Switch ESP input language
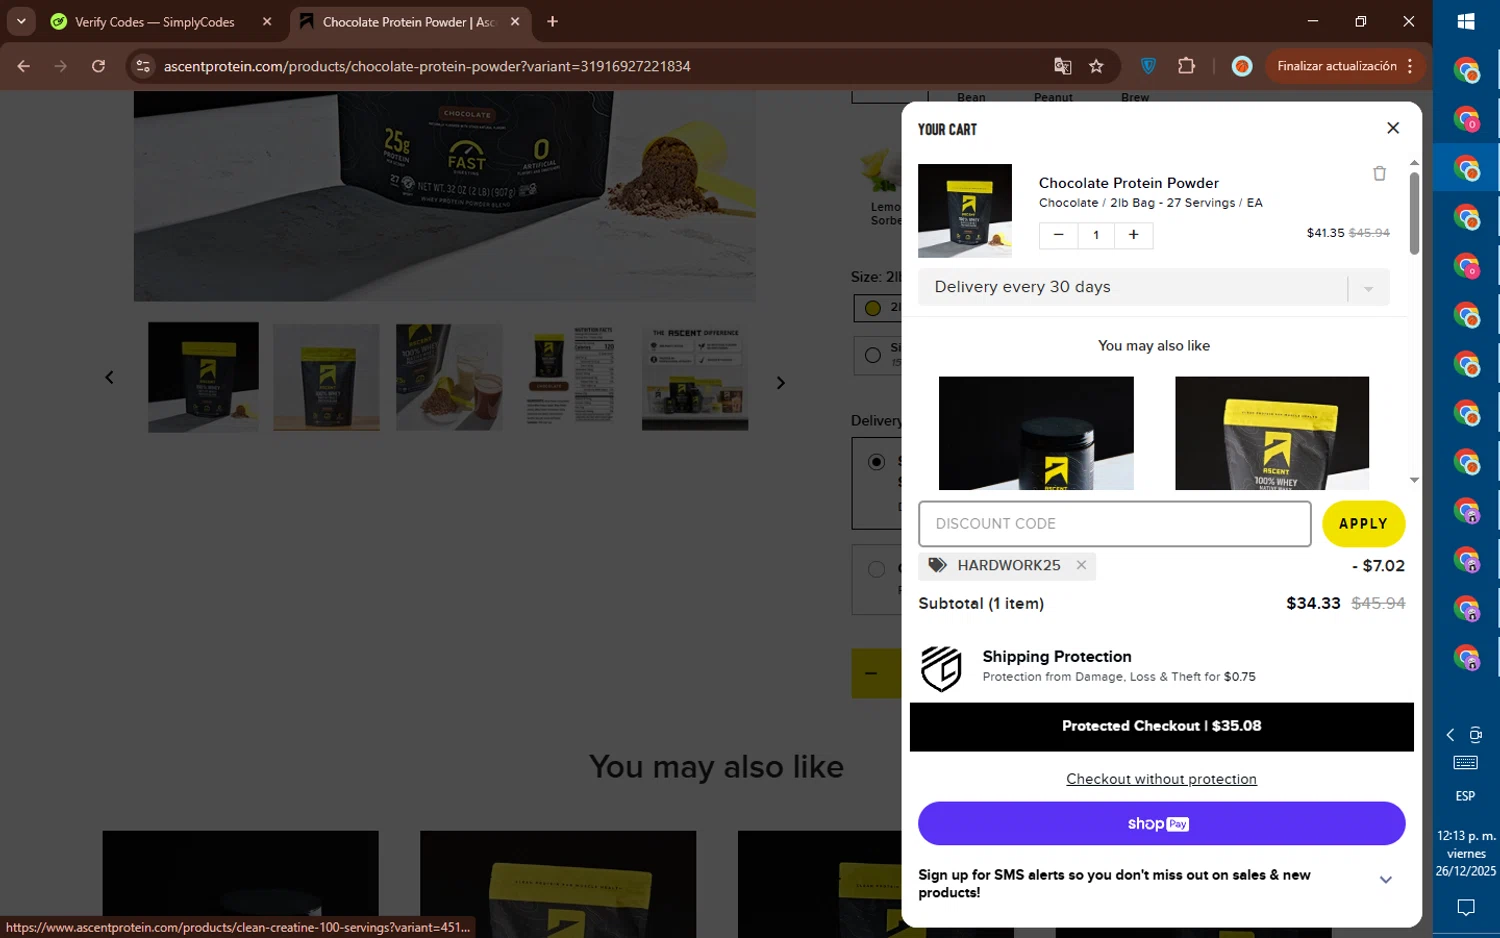 [1466, 796]
